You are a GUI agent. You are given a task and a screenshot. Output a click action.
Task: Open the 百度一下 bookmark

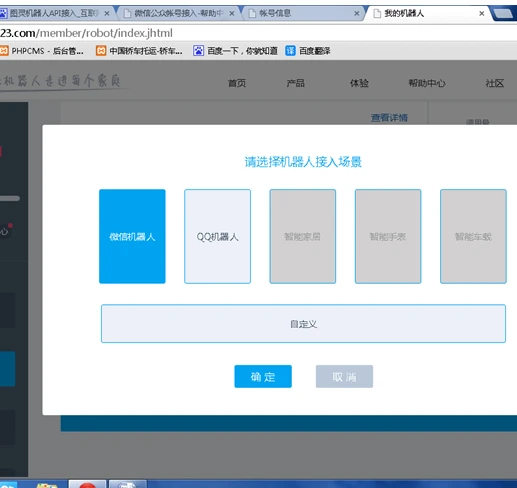click(x=235, y=51)
